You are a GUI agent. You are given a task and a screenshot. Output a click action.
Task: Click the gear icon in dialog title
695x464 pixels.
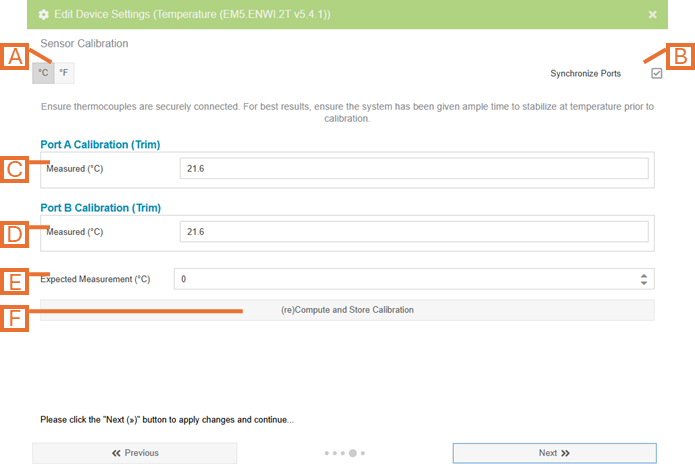click(x=43, y=15)
